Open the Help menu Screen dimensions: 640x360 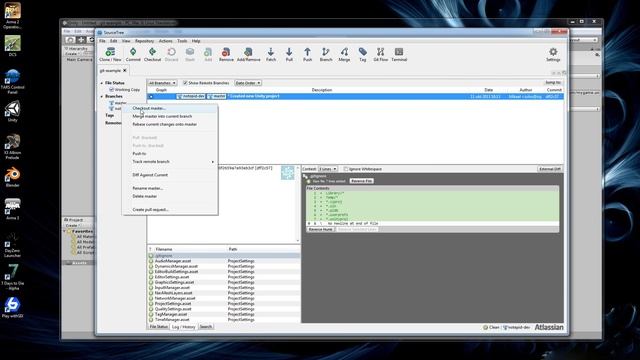[196, 41]
